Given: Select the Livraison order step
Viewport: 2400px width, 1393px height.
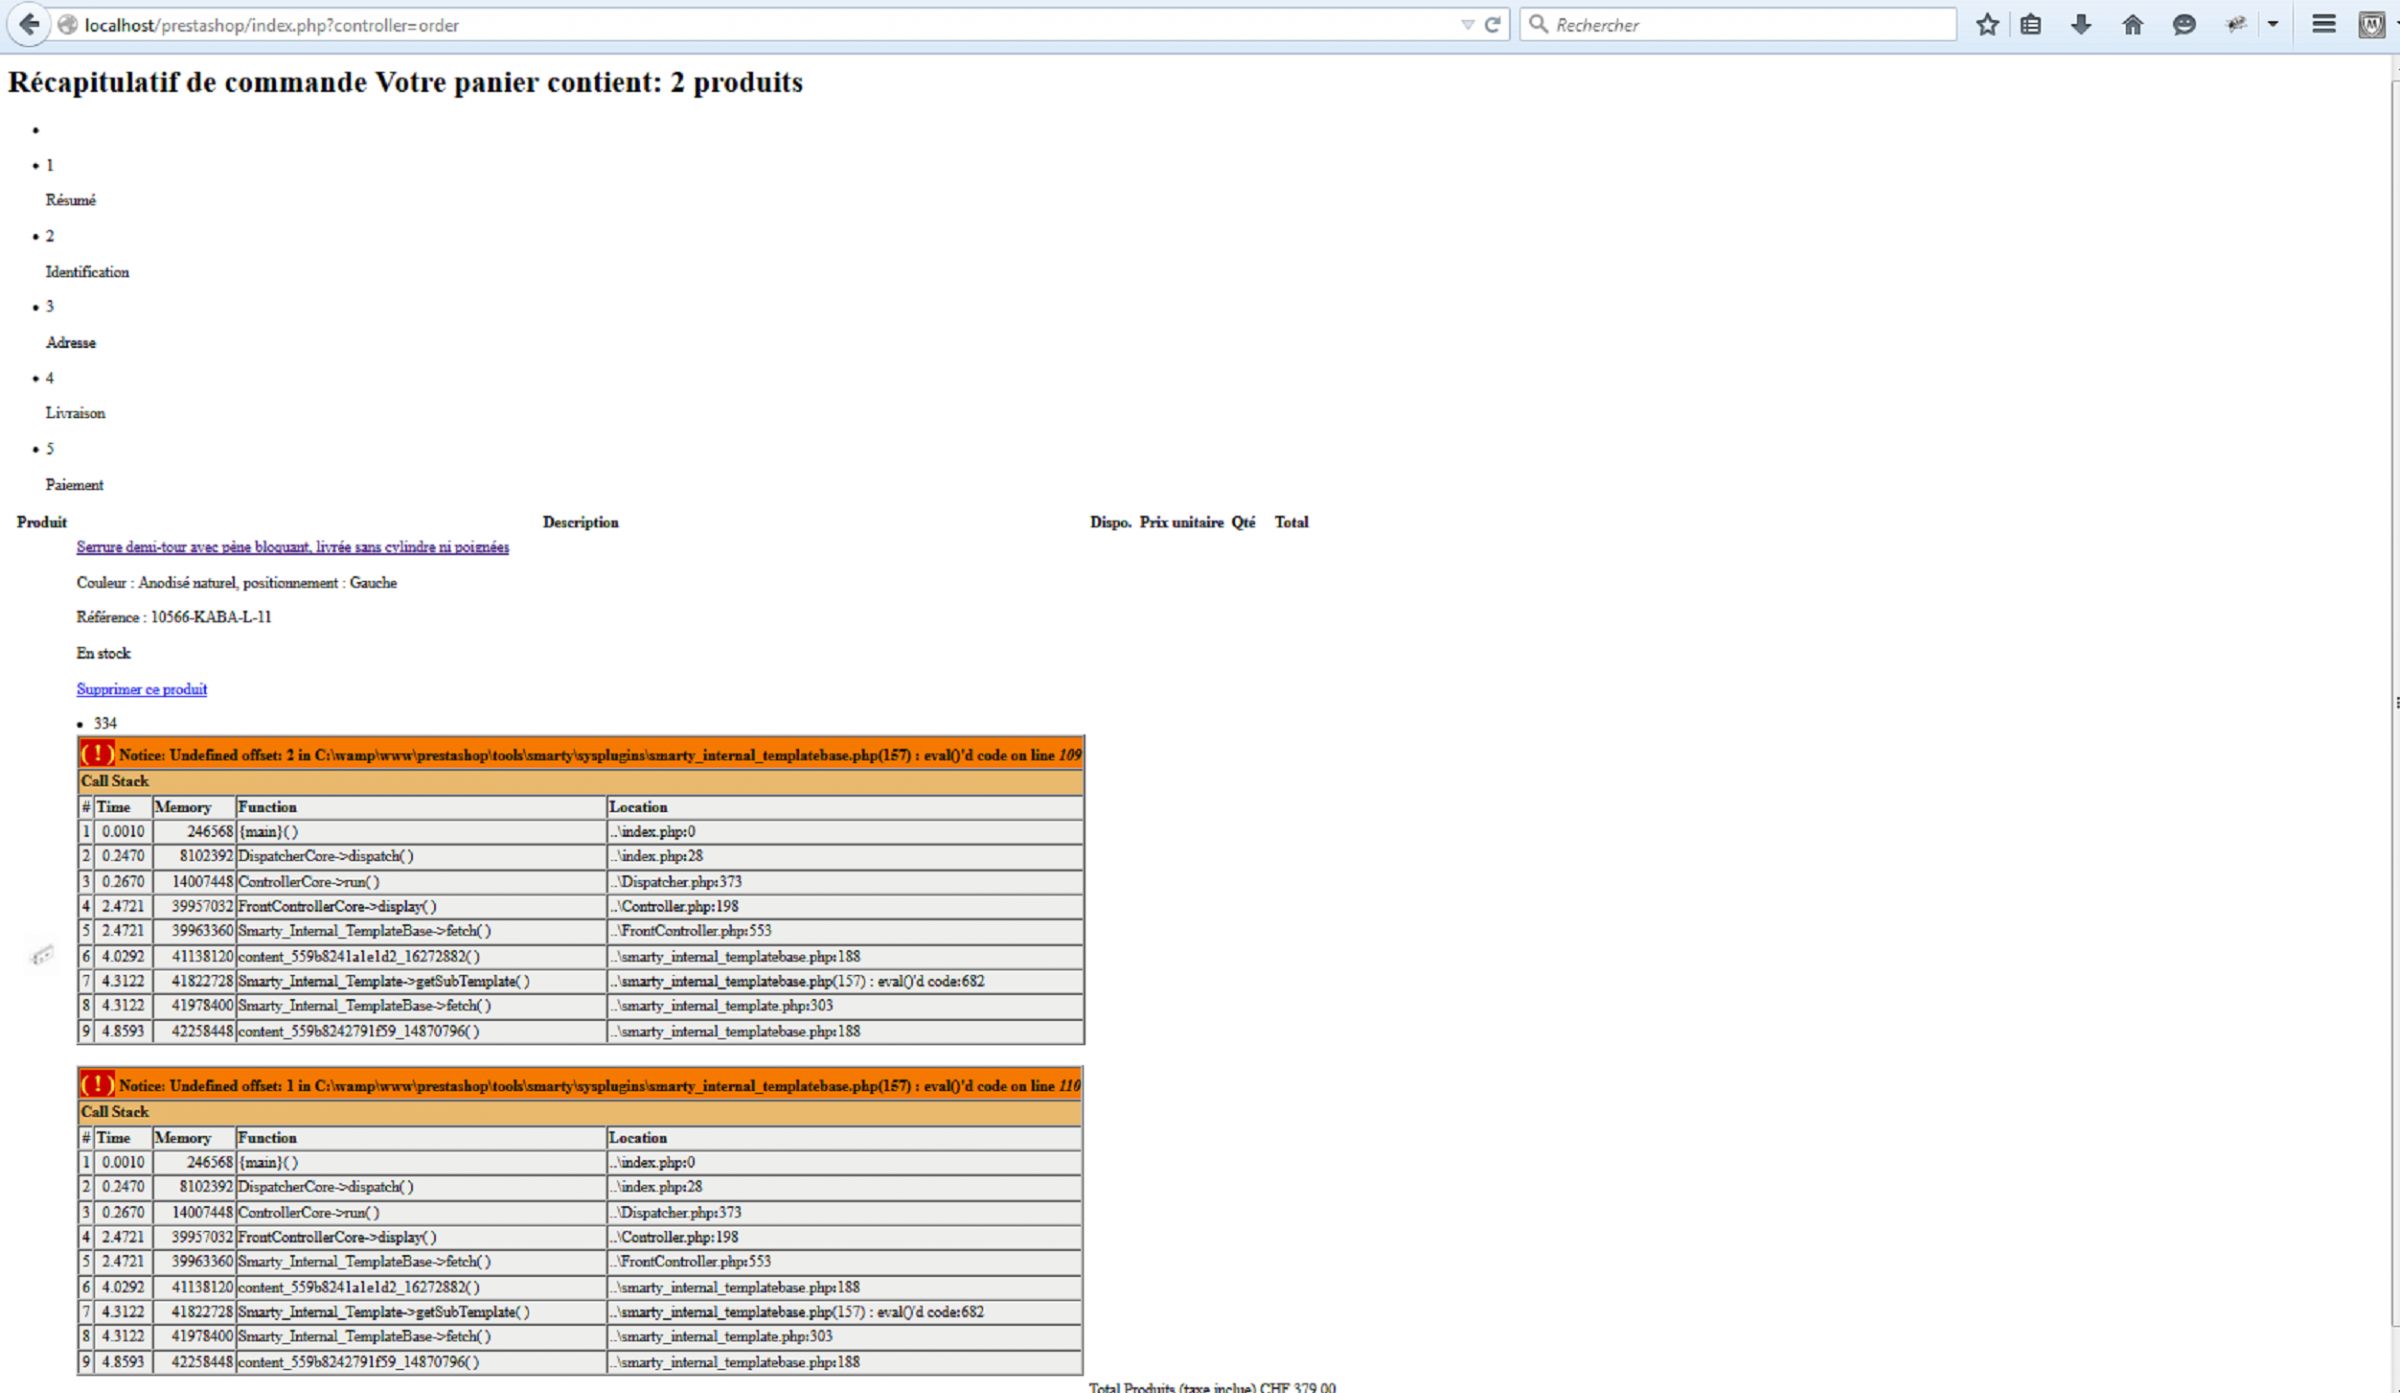Looking at the screenshot, I should click(x=75, y=413).
